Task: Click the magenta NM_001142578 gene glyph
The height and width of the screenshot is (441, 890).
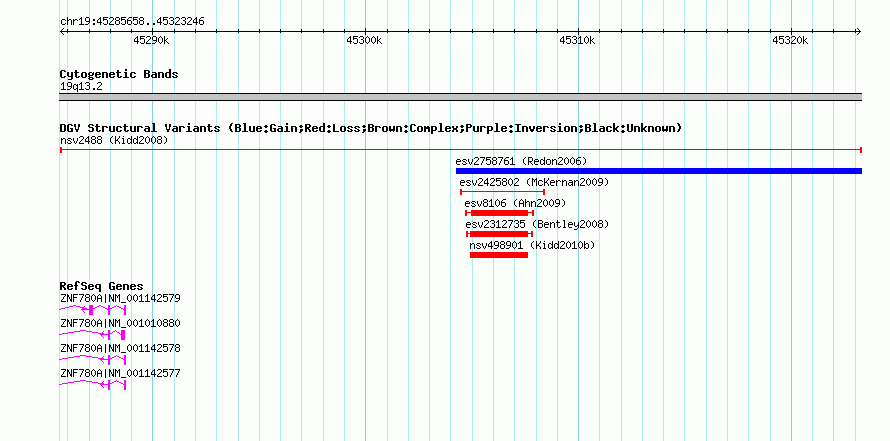Action: click(93, 360)
